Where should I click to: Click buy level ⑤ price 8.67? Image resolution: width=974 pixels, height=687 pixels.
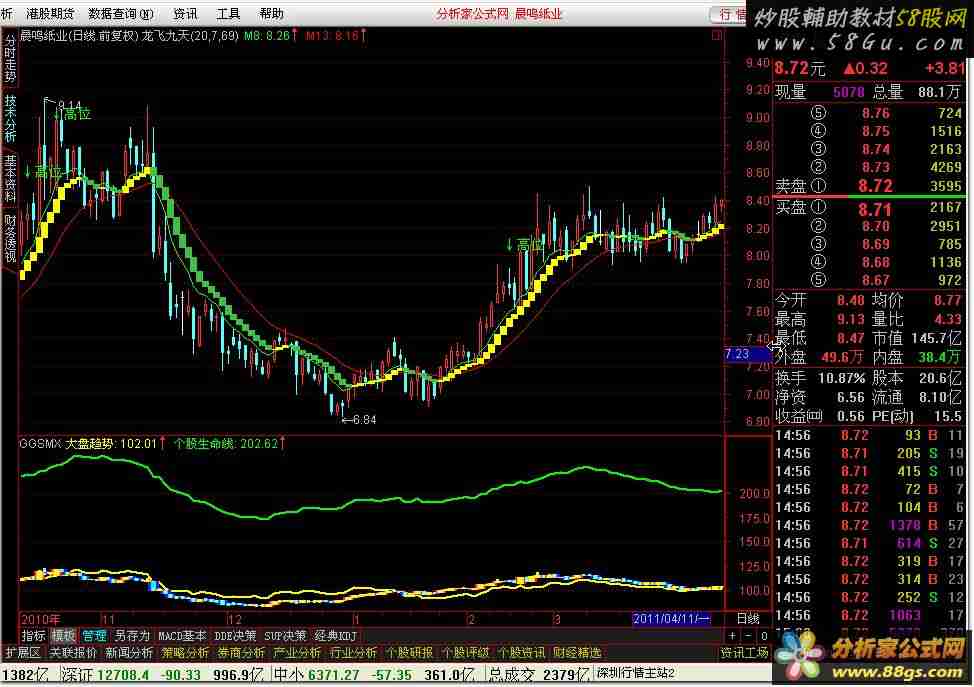coord(875,280)
